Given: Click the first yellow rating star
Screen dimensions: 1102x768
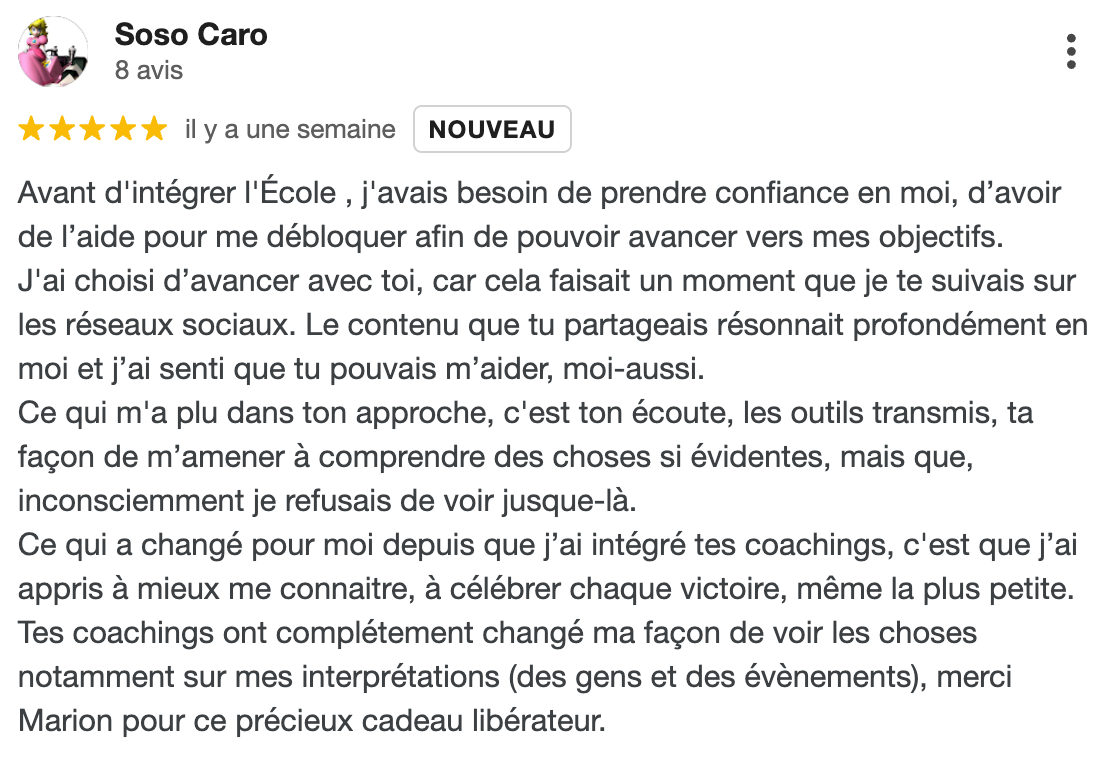Looking at the screenshot, I should coord(31,129).
